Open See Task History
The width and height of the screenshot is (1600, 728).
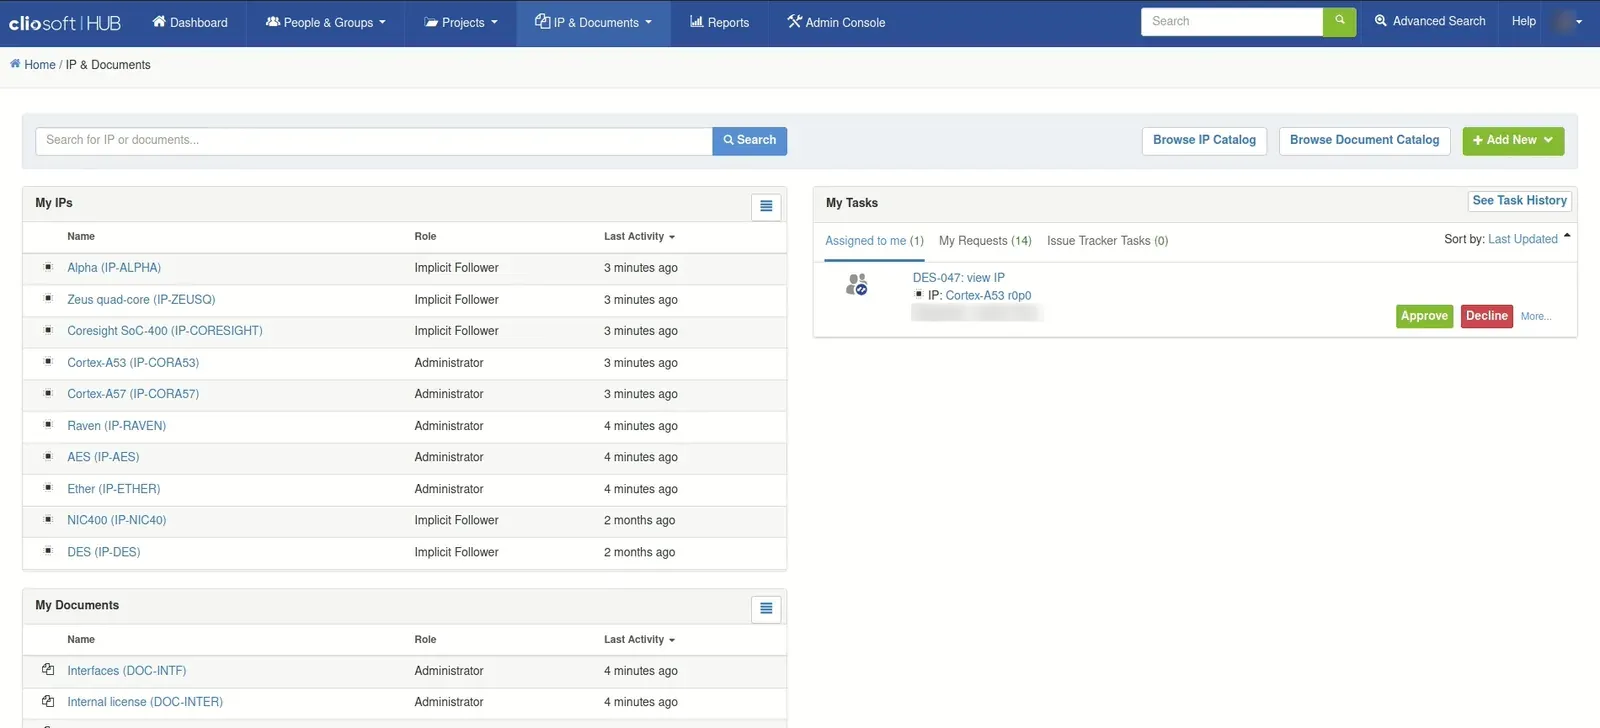[1519, 201]
